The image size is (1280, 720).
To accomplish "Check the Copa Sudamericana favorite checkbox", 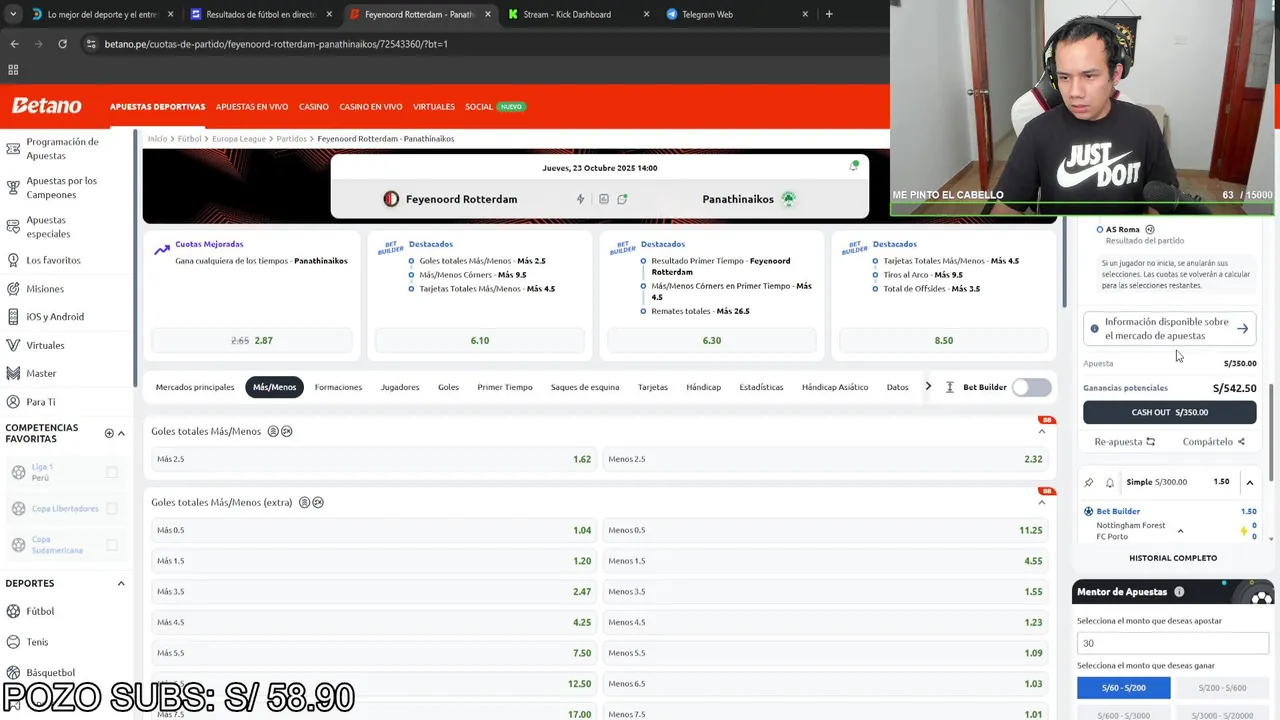I will (112, 545).
